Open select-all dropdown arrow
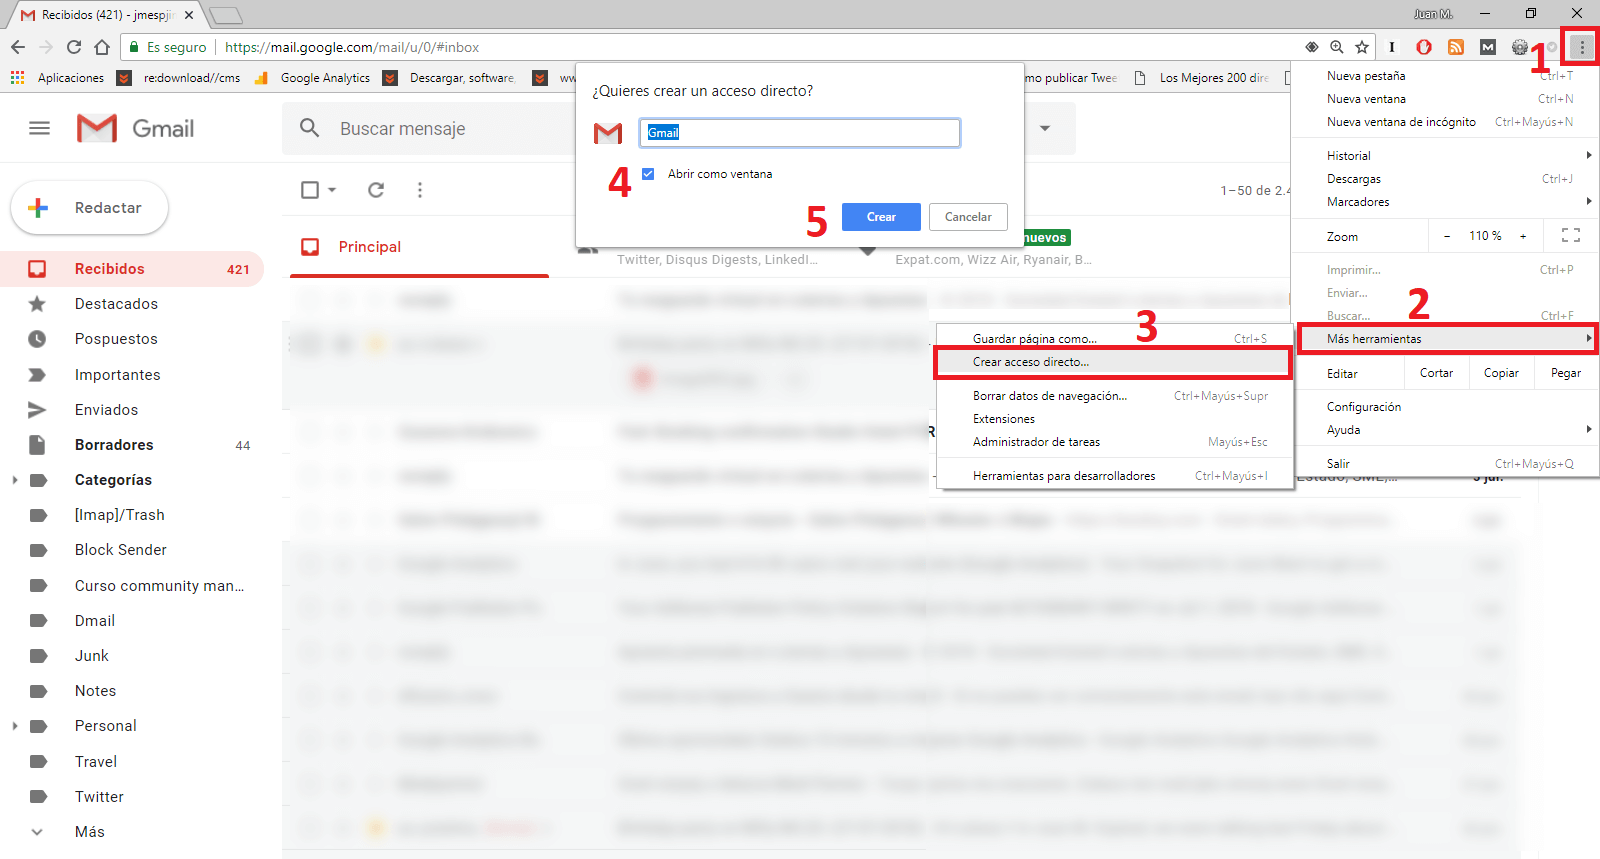This screenshot has height=859, width=1600. point(332,190)
